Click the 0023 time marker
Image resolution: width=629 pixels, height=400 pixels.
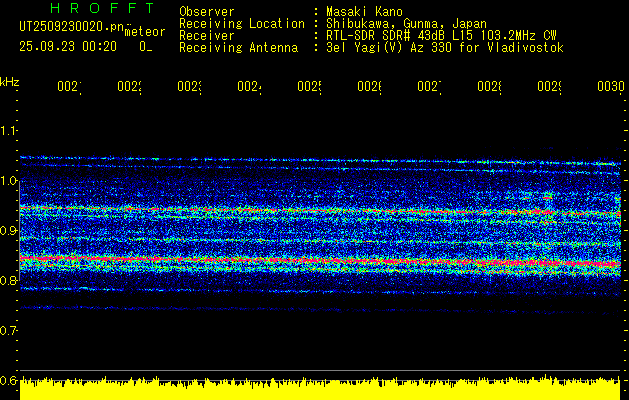point(189,87)
